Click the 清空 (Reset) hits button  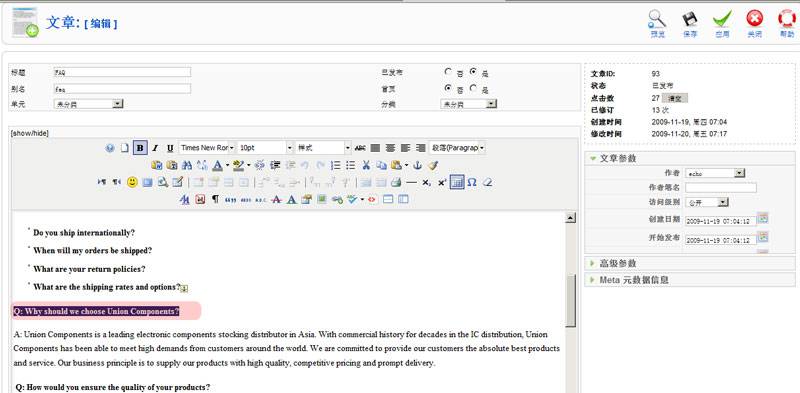pos(674,99)
